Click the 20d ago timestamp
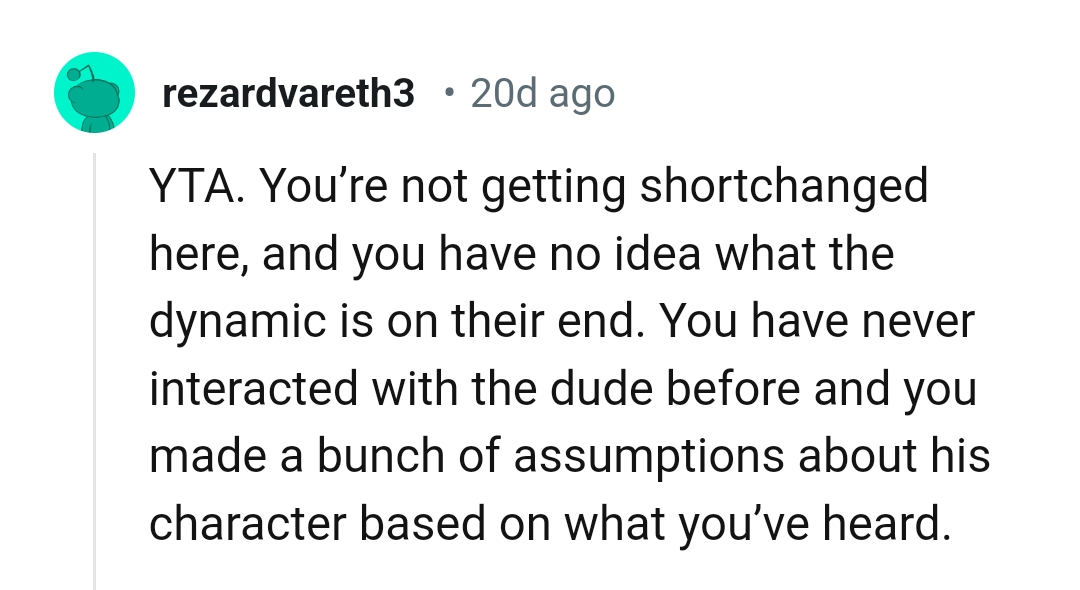This screenshot has width=1080, height=590. (x=542, y=92)
